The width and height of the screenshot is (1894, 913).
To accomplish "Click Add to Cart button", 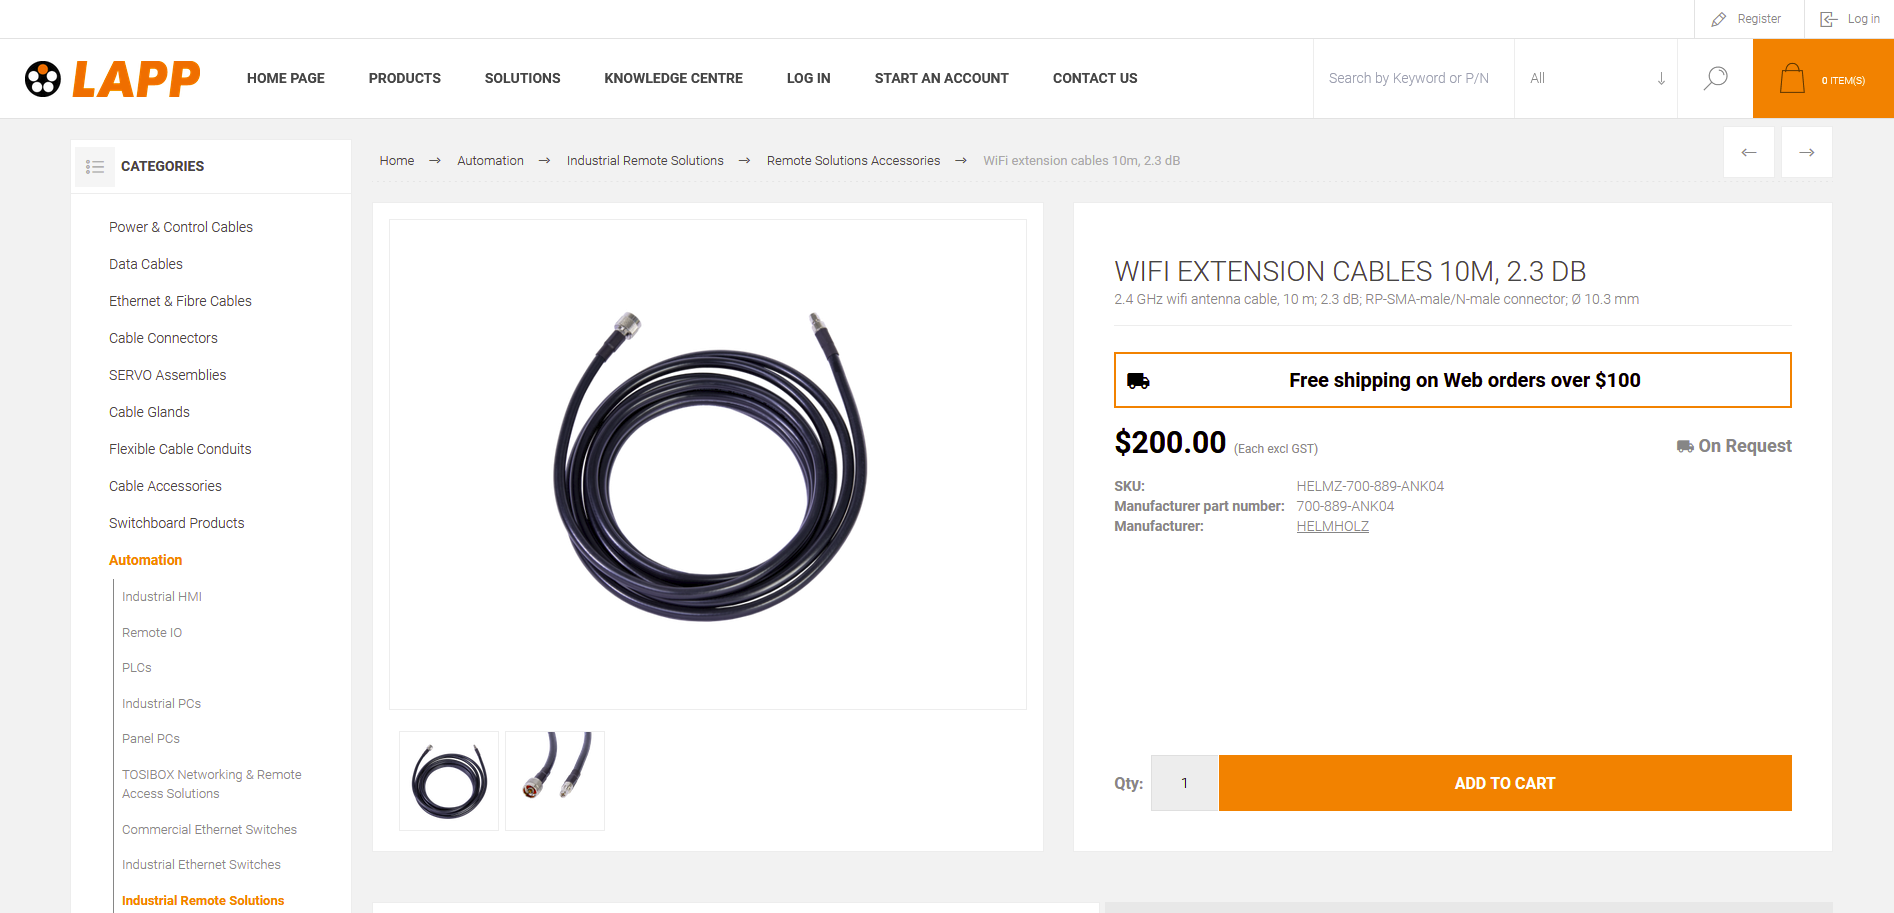I will pyautogui.click(x=1505, y=783).
